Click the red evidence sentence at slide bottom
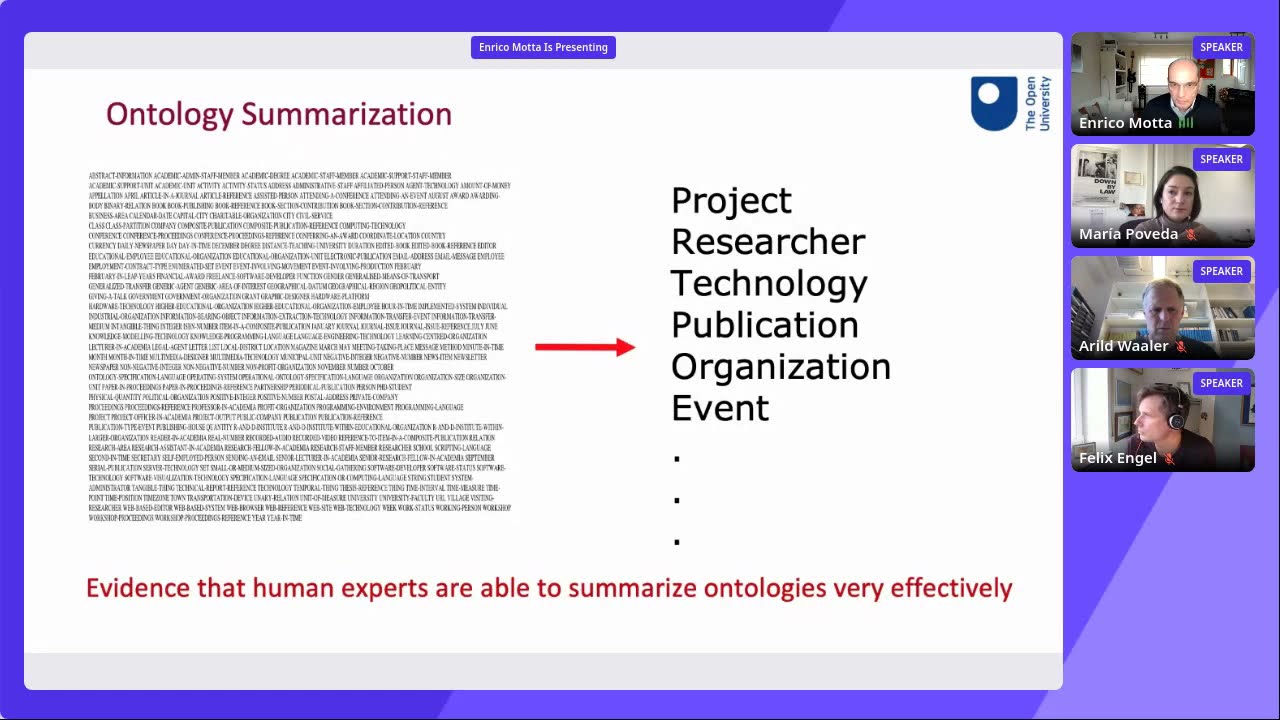The image size is (1280, 720). pyautogui.click(x=549, y=588)
